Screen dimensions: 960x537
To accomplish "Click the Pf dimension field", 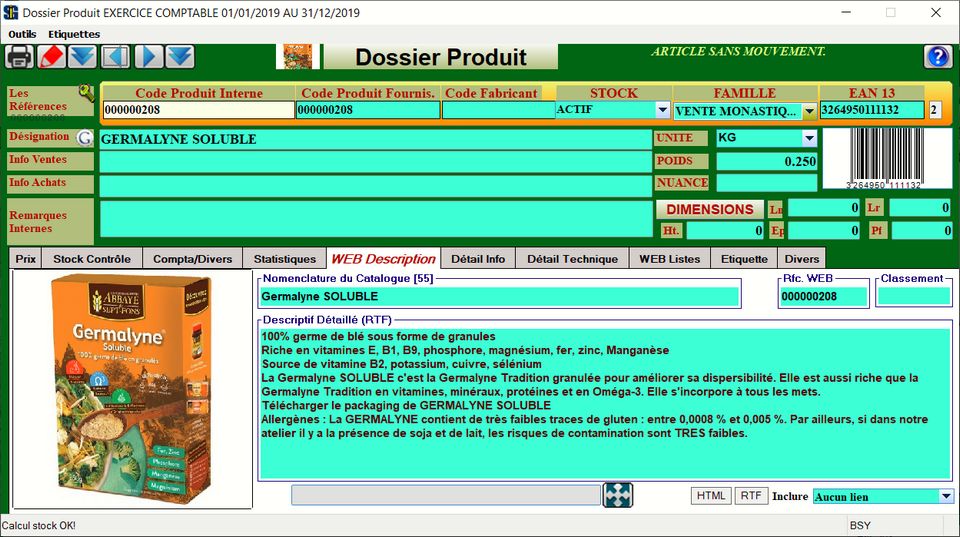I will pyautogui.click(x=921, y=230).
